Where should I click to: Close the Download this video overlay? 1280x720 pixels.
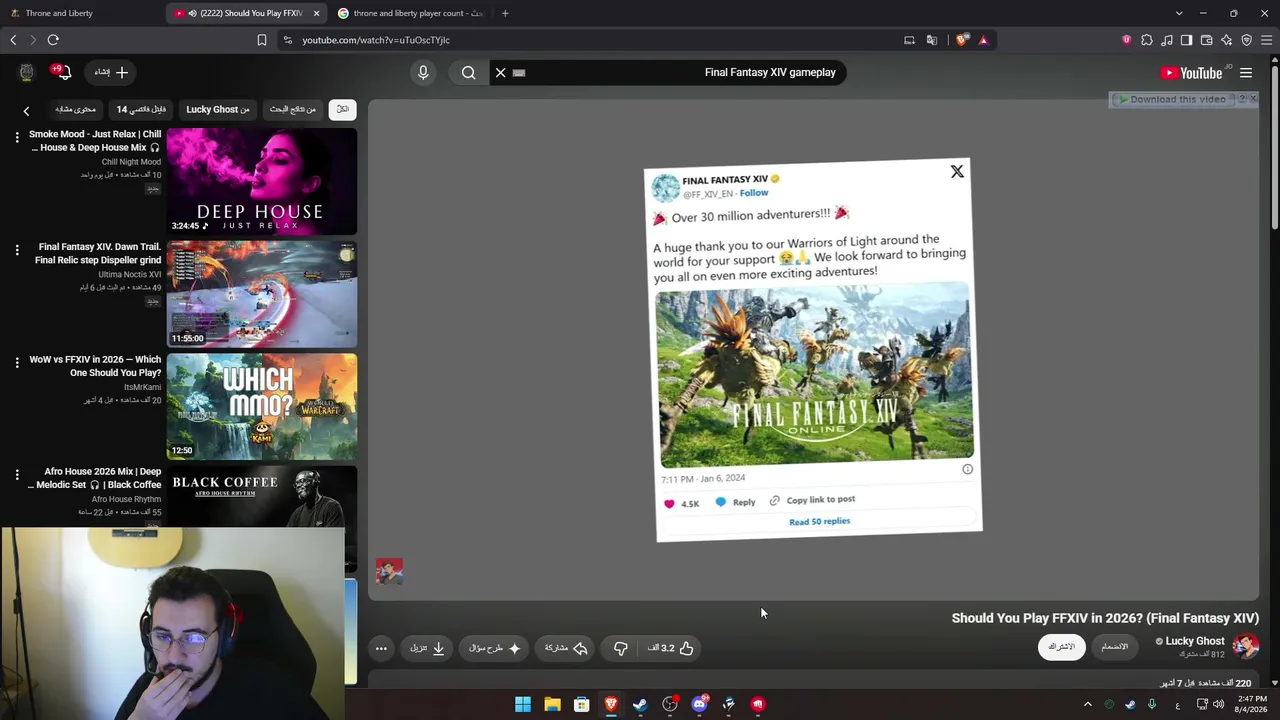click(1253, 99)
